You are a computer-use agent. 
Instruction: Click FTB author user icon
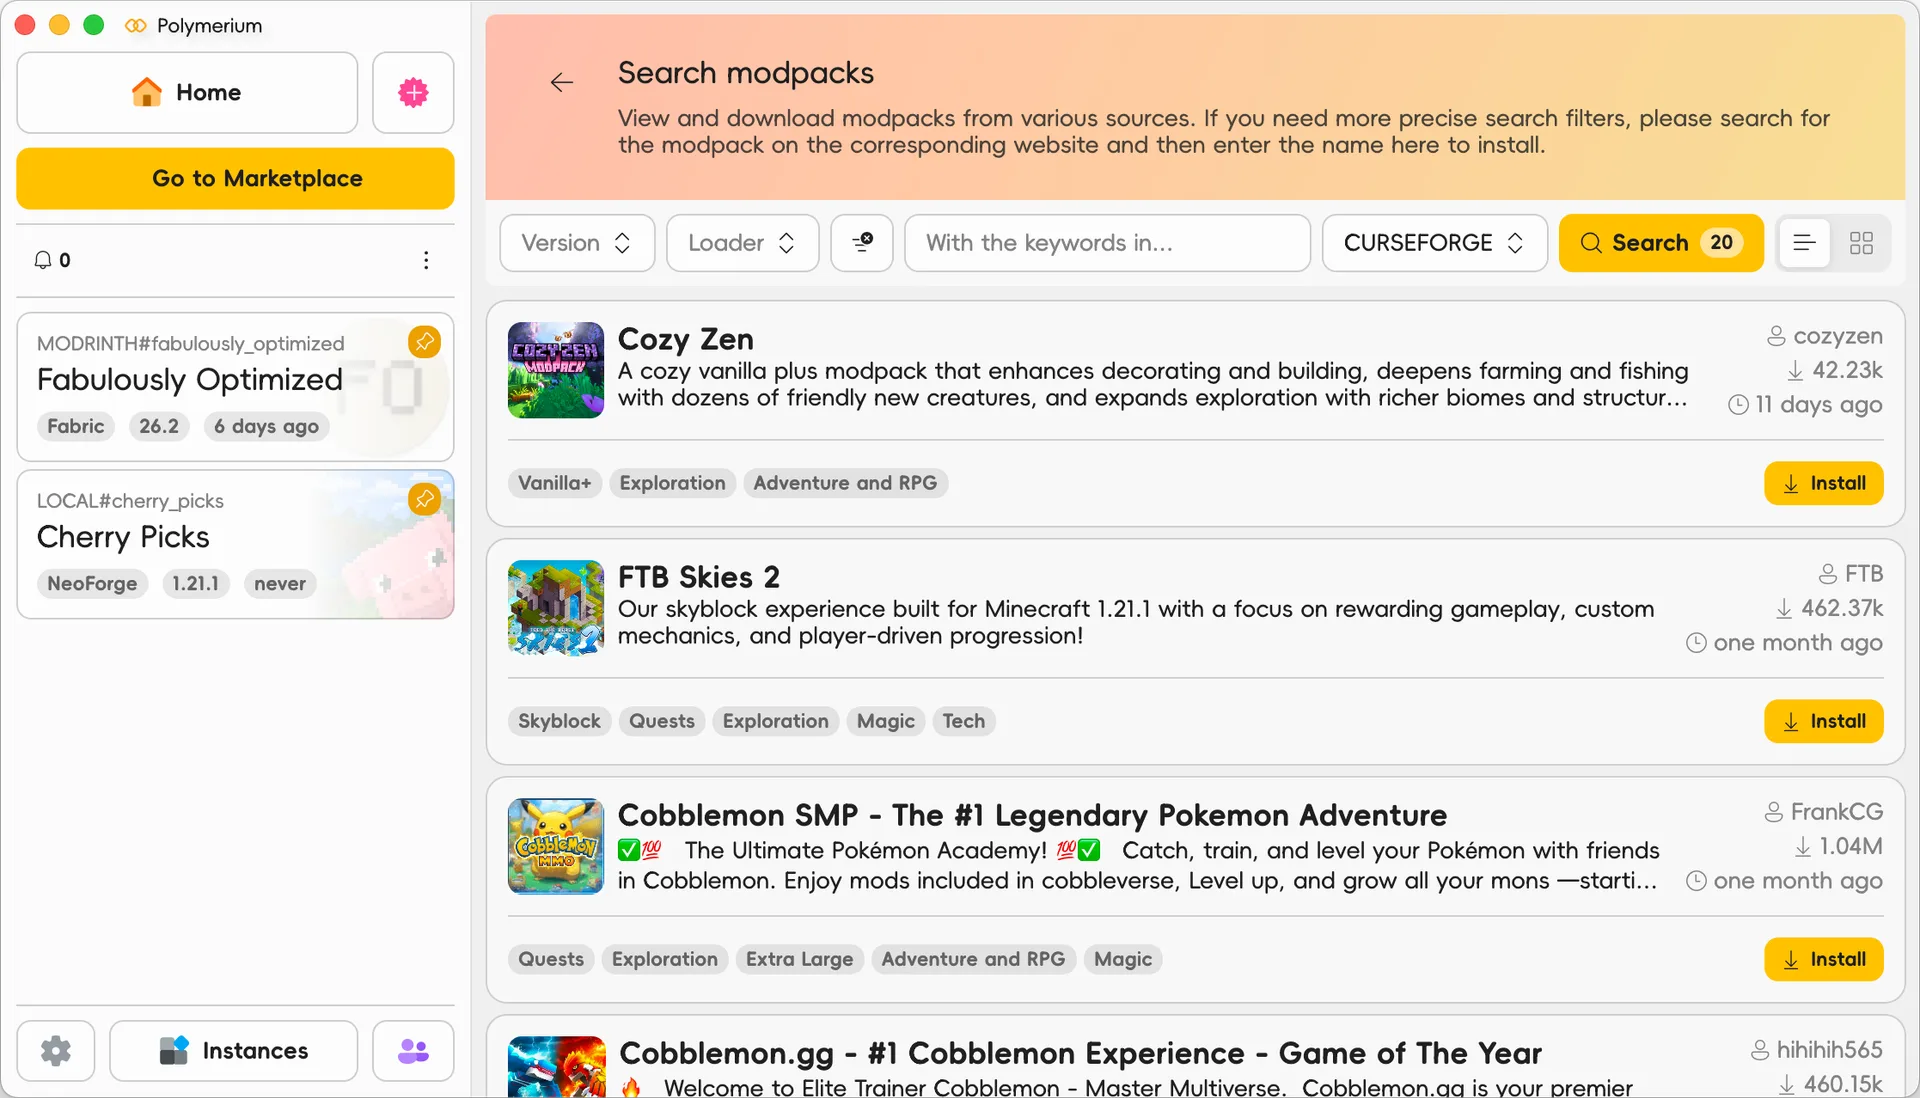(x=1828, y=574)
